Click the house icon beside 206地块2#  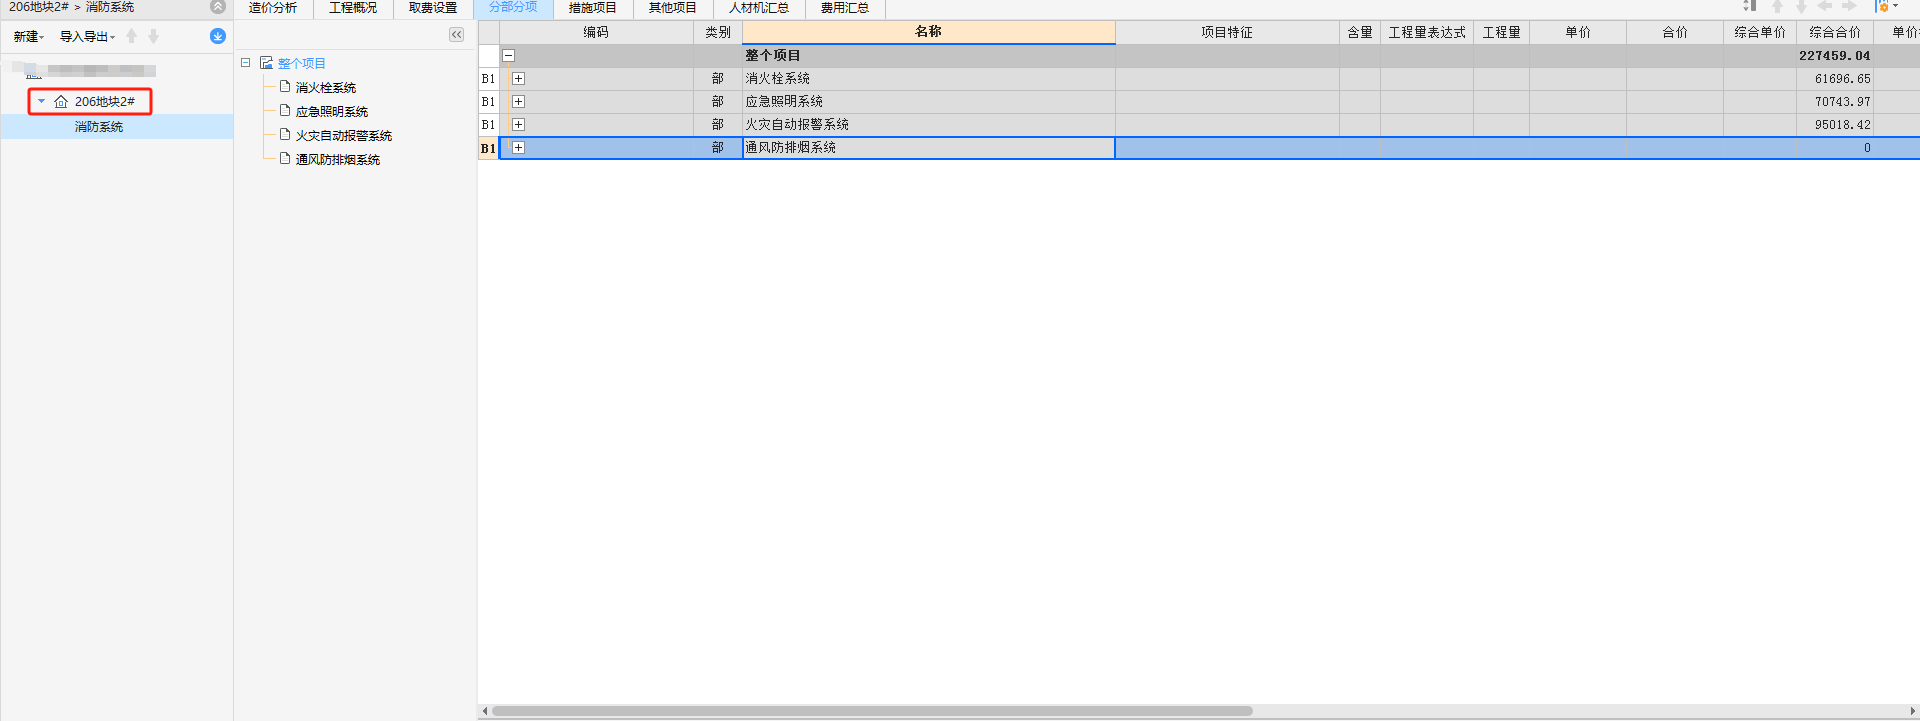[61, 102]
